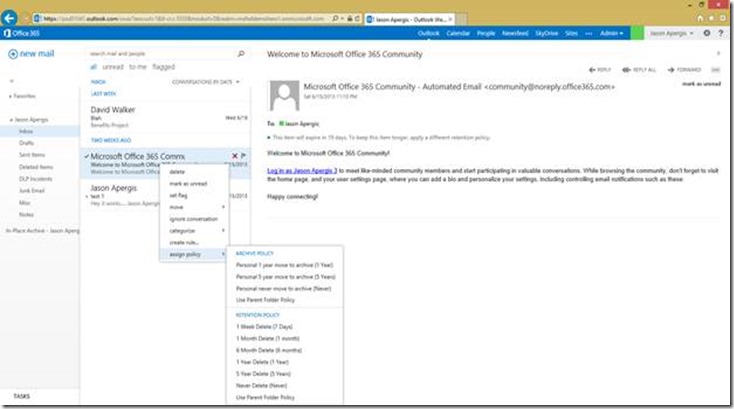Expand the Favorites folder group

(x=10, y=96)
